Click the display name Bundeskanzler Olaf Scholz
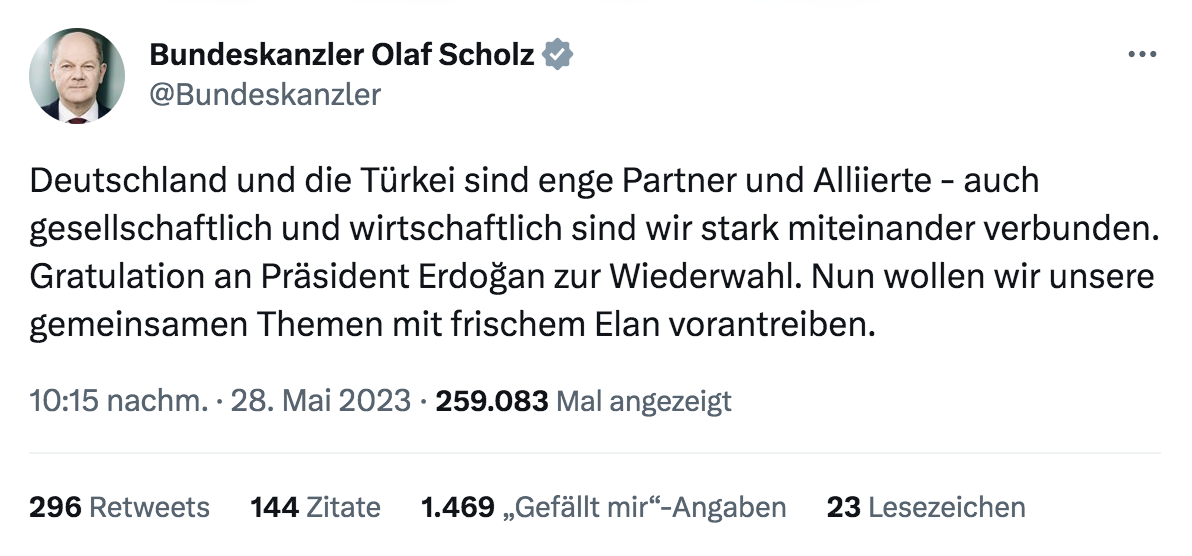Screen dimensions: 1192x556 pyautogui.click(x=341, y=55)
